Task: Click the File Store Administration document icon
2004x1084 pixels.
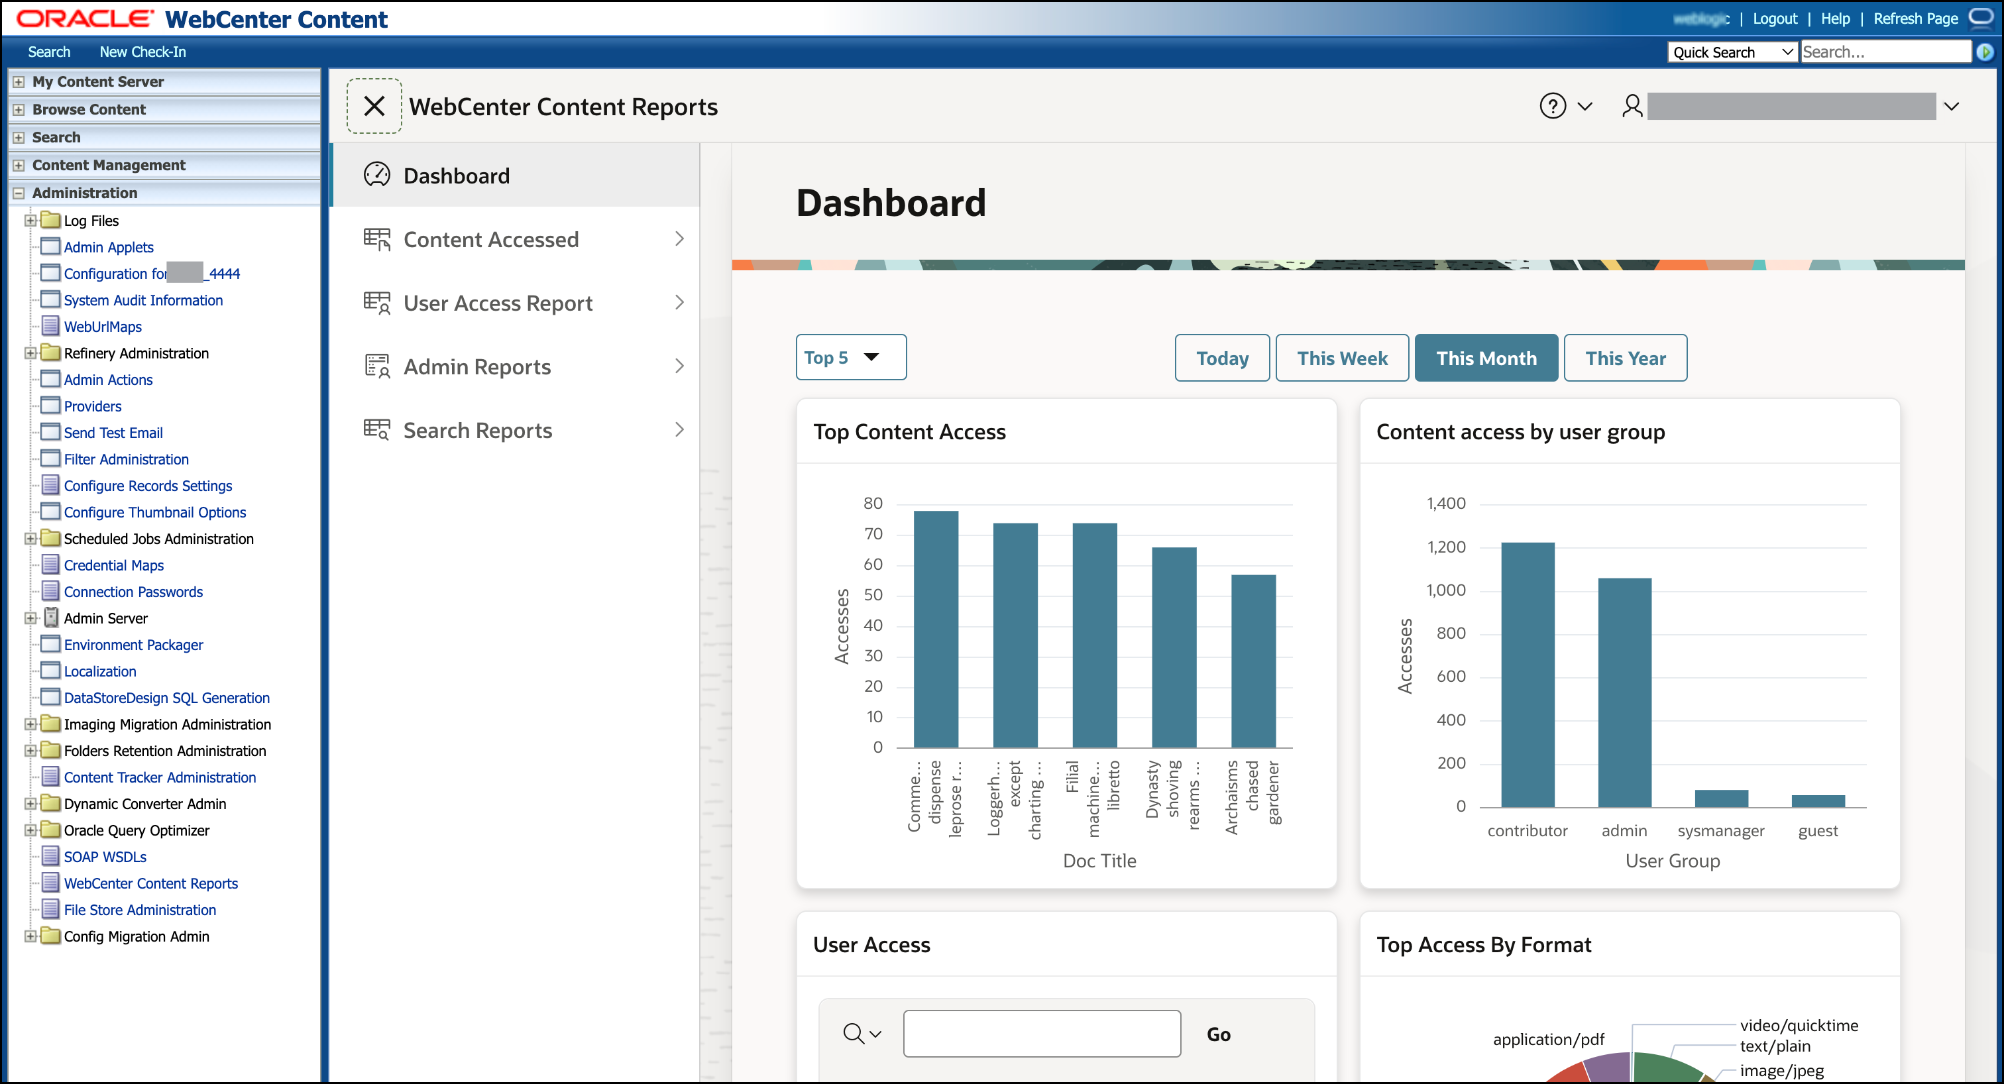Action: [50, 910]
